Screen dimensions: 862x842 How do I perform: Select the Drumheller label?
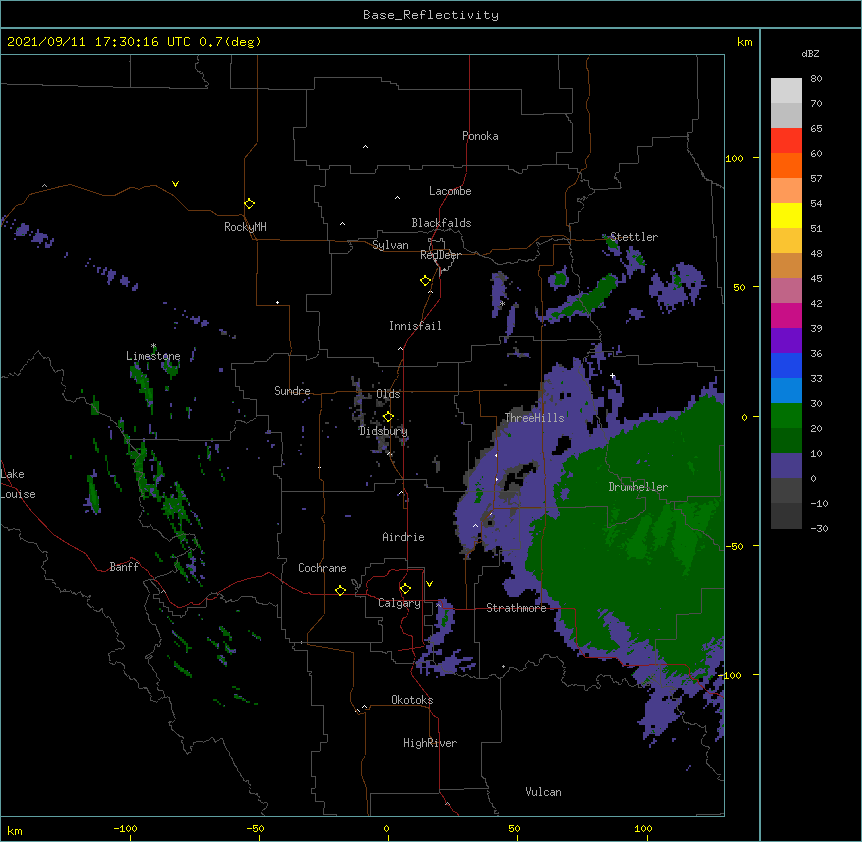coord(638,487)
